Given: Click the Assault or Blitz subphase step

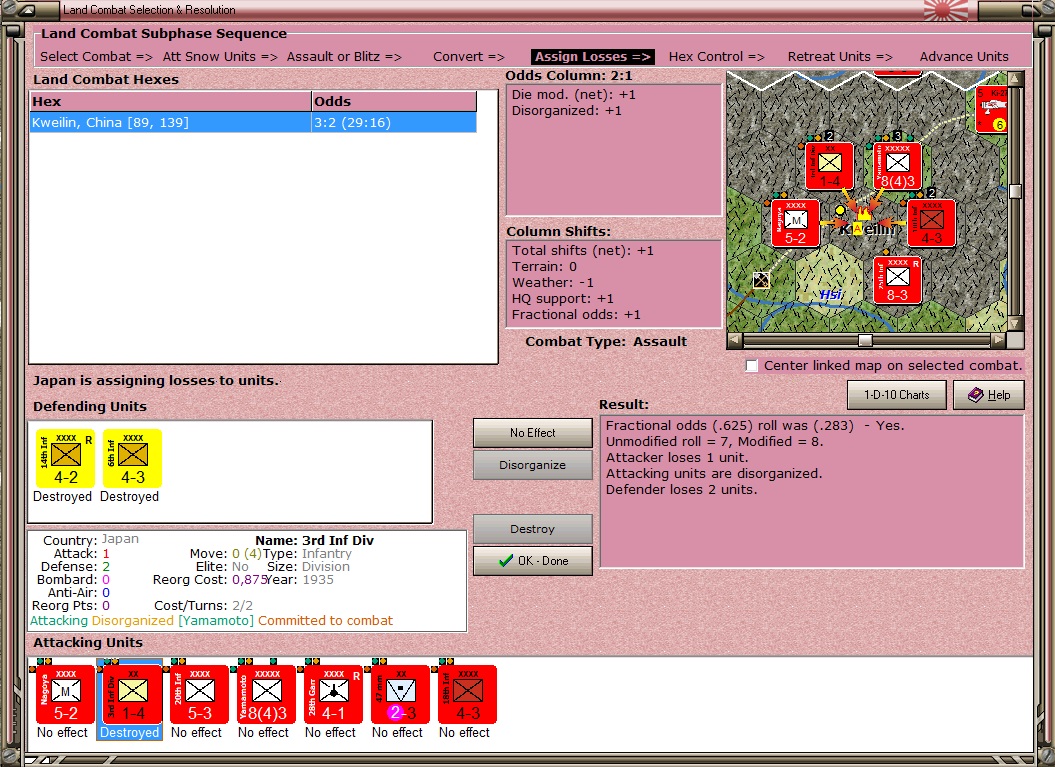Looking at the screenshot, I should pyautogui.click(x=344, y=57).
